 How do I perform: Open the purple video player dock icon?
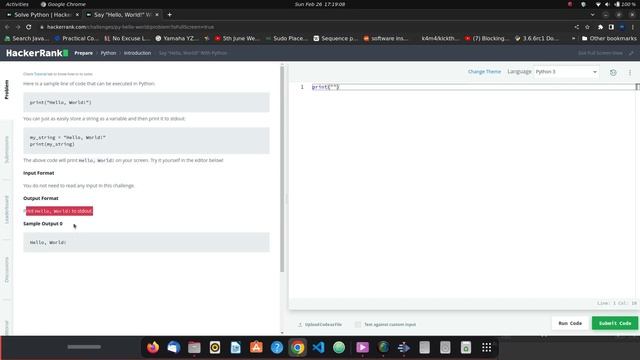362,347
